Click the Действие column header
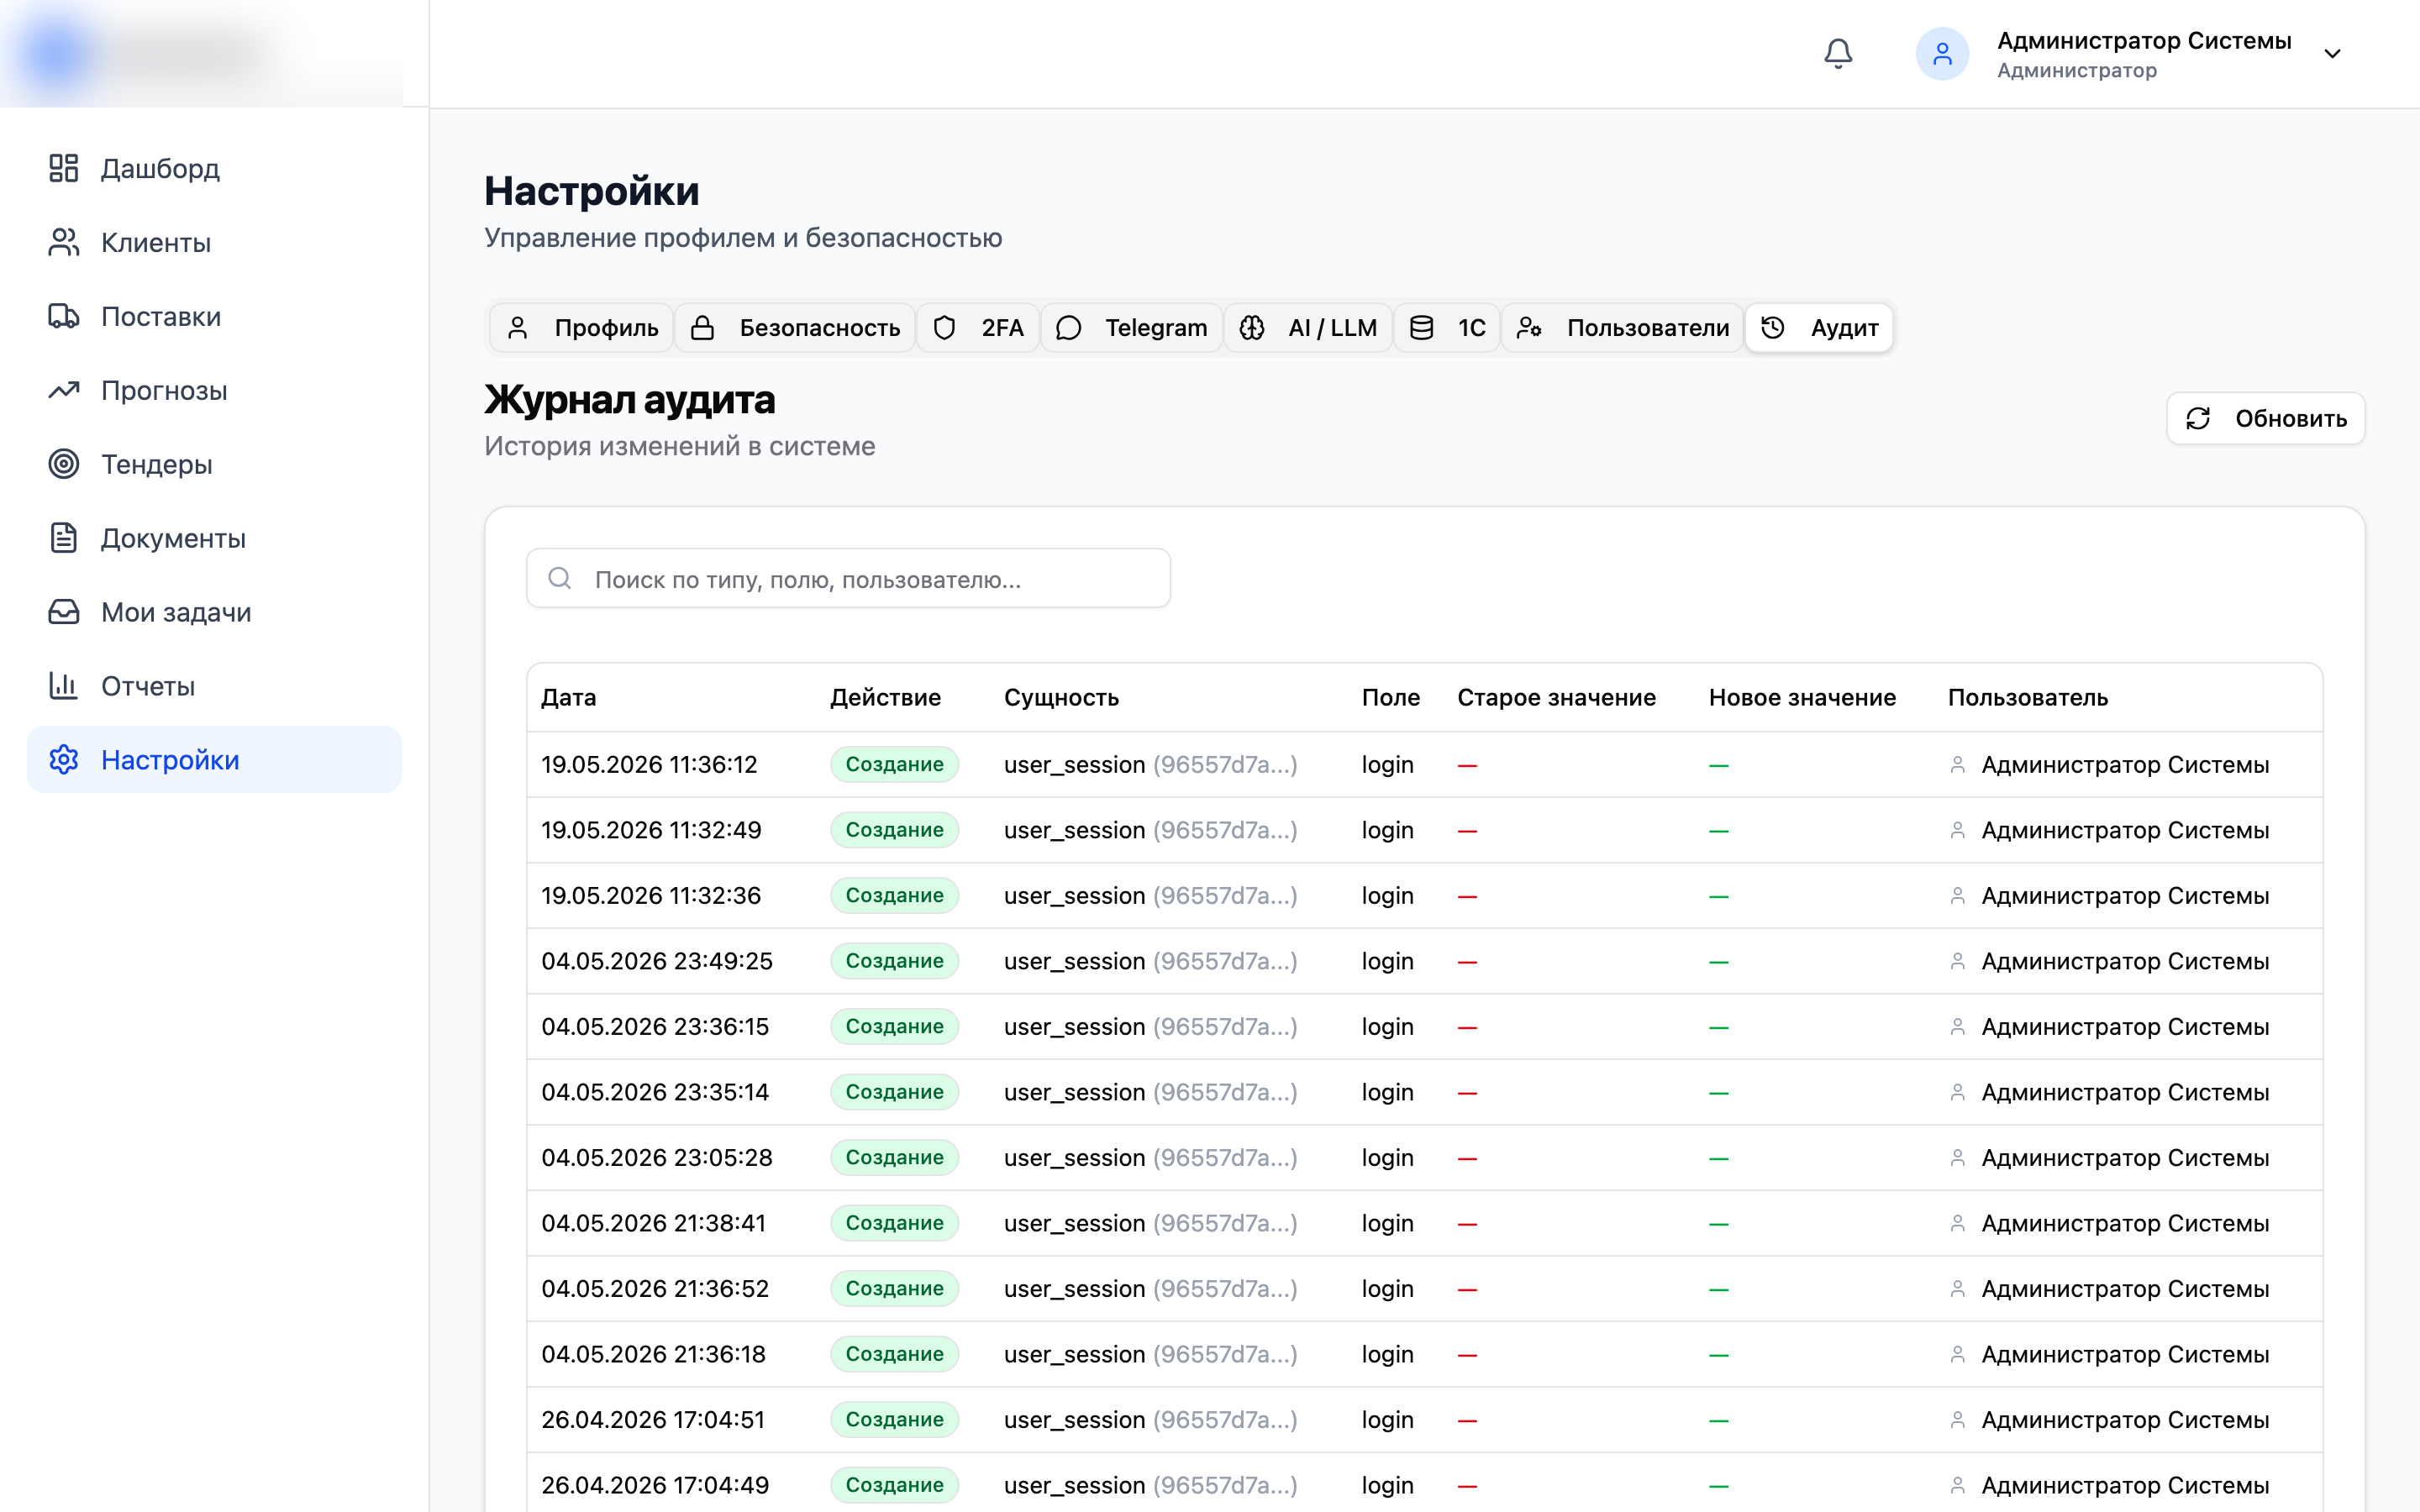The width and height of the screenshot is (2420, 1512). (x=885, y=697)
